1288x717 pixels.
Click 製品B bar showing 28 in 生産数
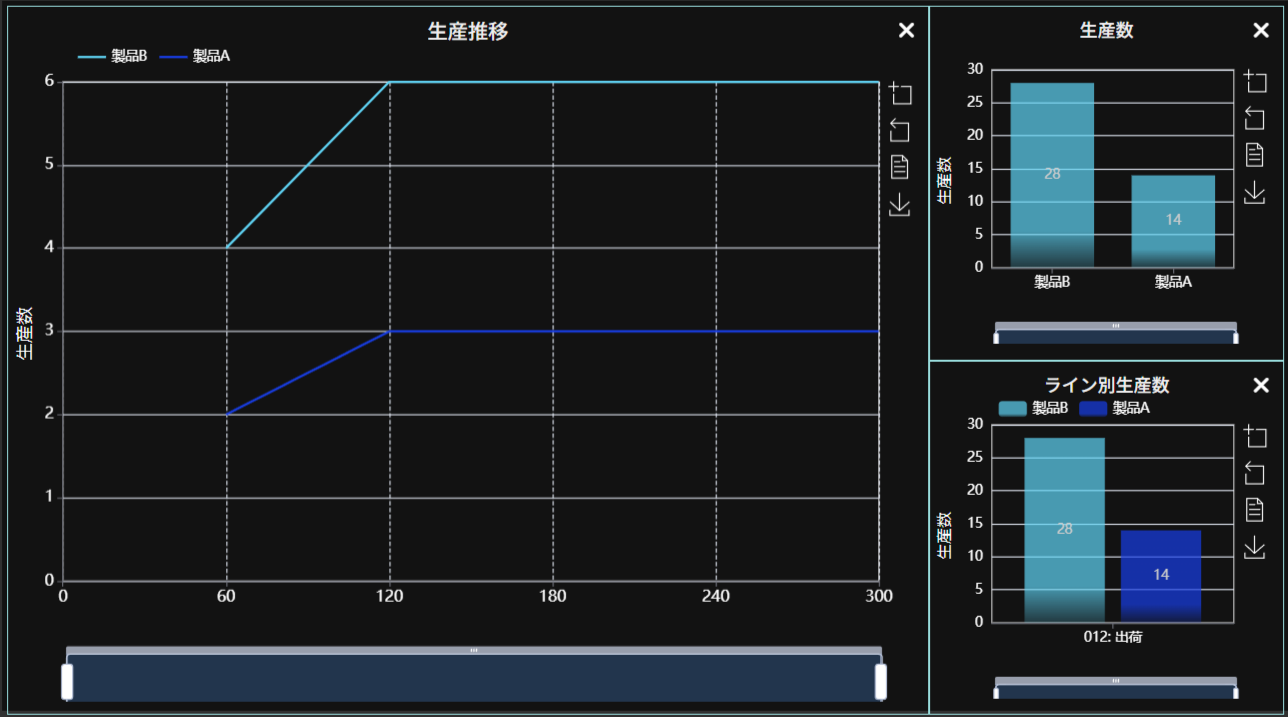[1052, 175]
